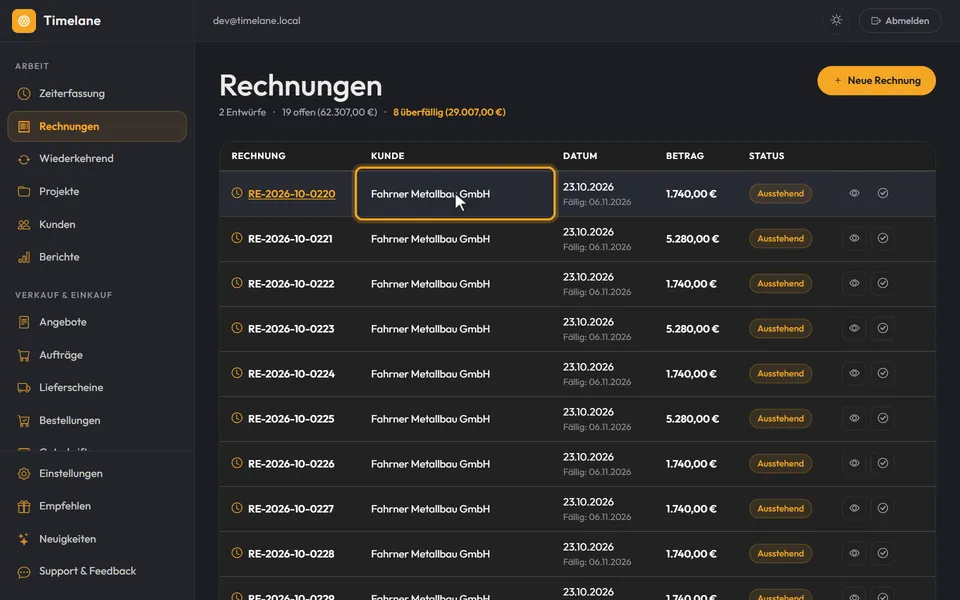This screenshot has height=600, width=960.
Task: View invoice RE-2026-10-0222 via eye icon
Action: point(854,283)
